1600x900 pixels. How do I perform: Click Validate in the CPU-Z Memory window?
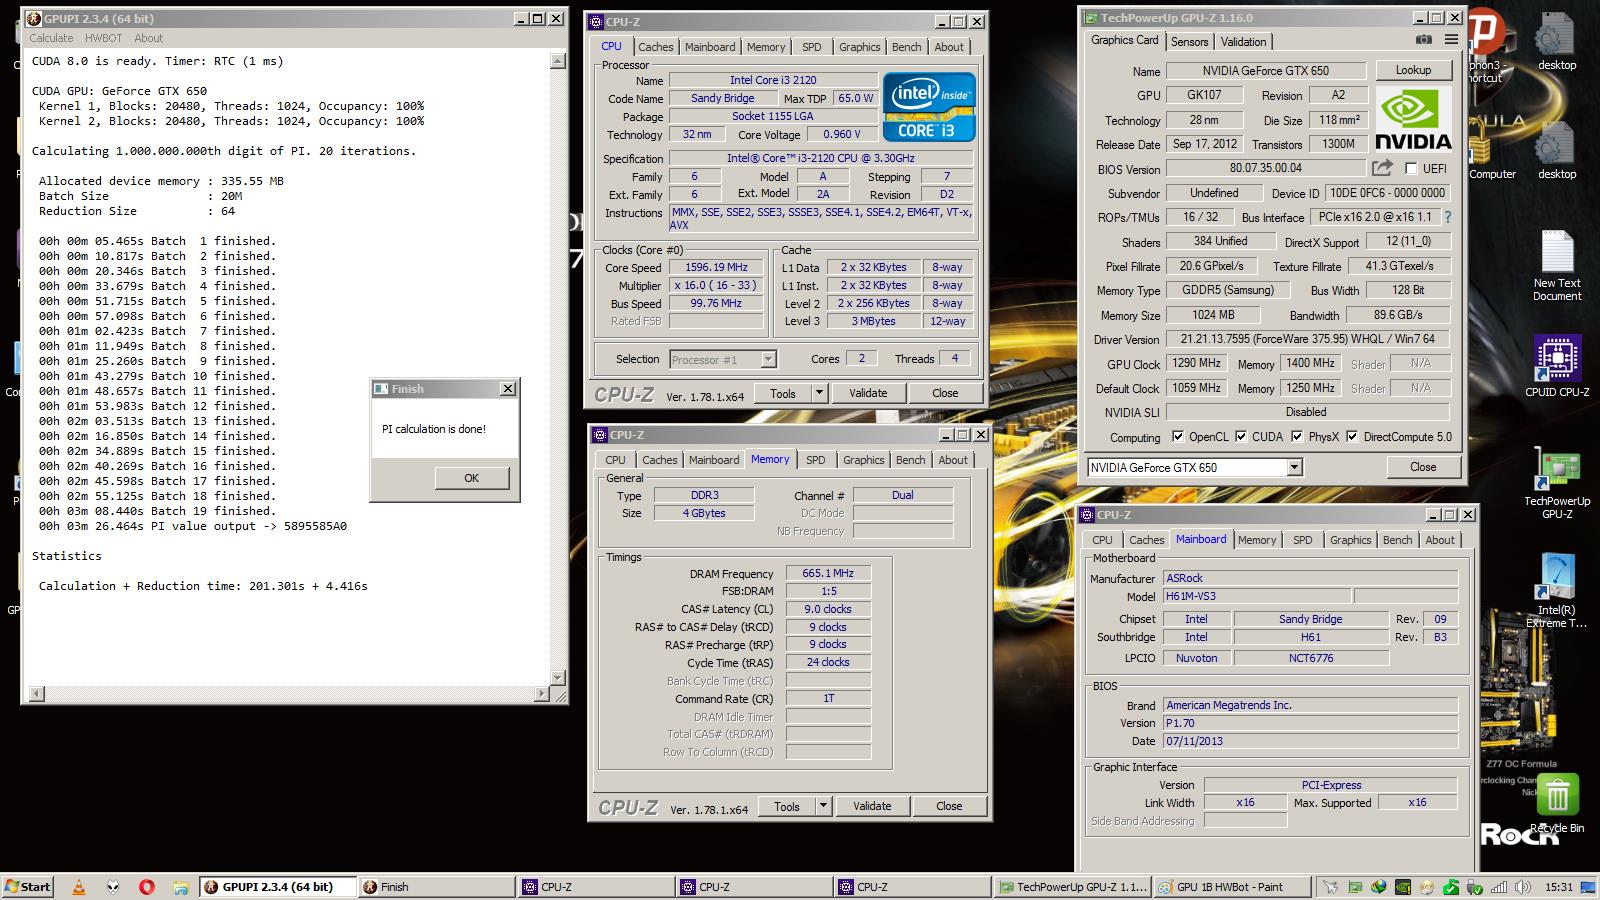[x=872, y=806]
